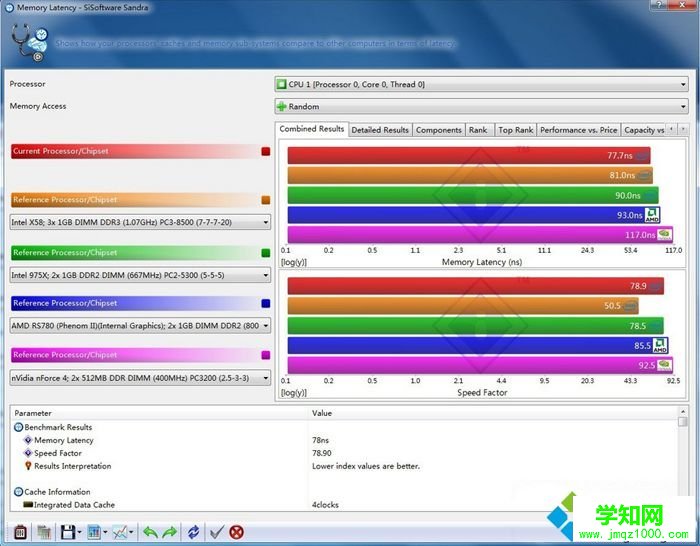This screenshot has height=546, width=700.
Task: Switch to the Detailed Results tab
Action: (x=380, y=130)
